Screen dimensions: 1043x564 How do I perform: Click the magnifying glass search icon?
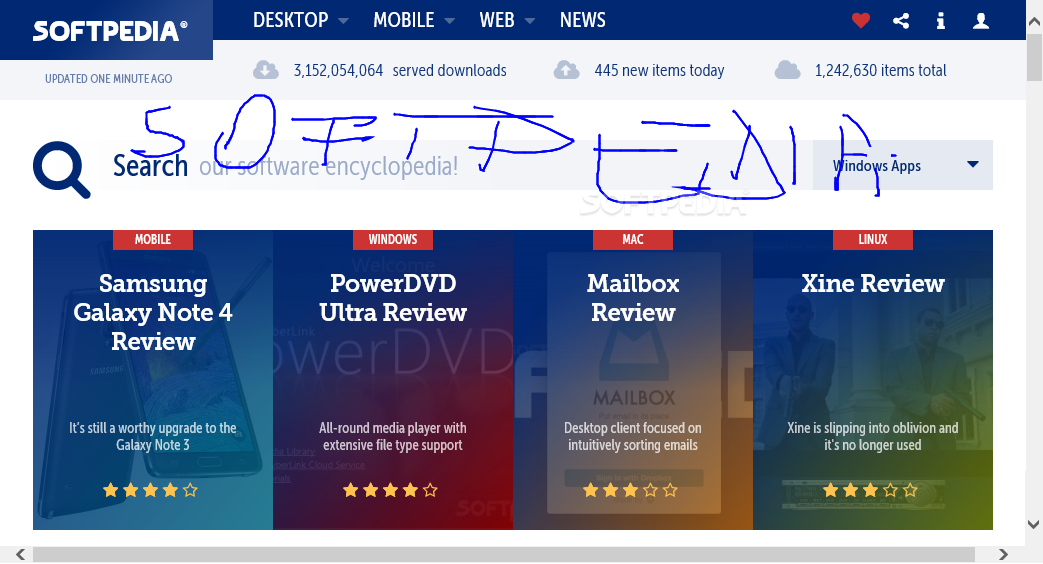tap(61, 169)
